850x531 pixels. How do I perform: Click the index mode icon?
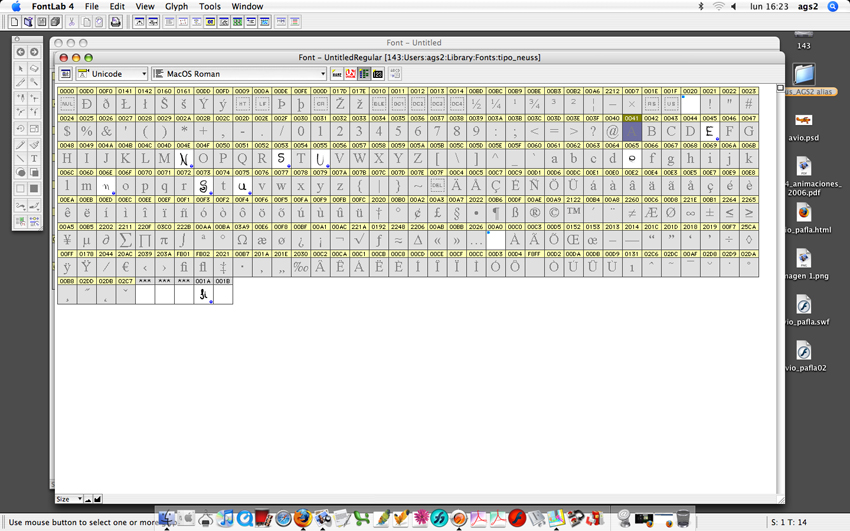pos(378,74)
